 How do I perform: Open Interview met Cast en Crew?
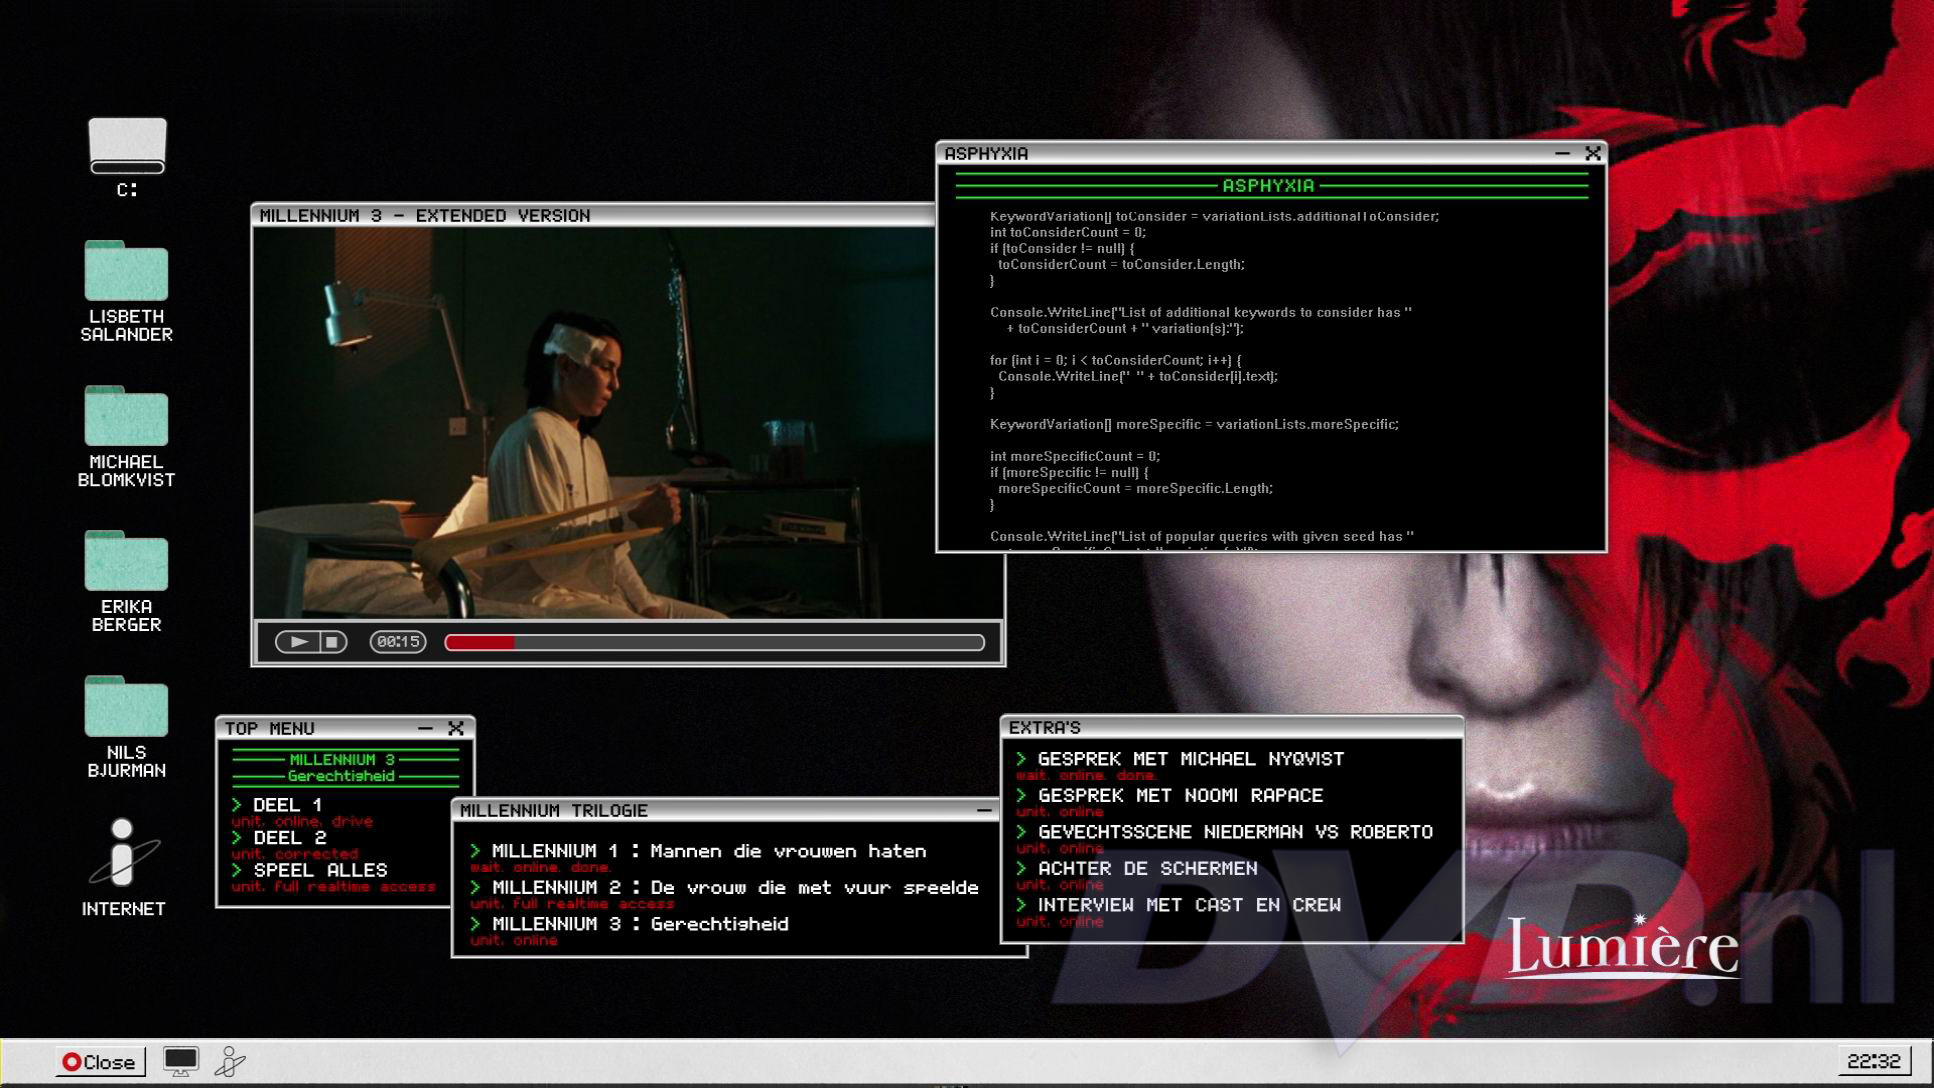[x=1178, y=905]
